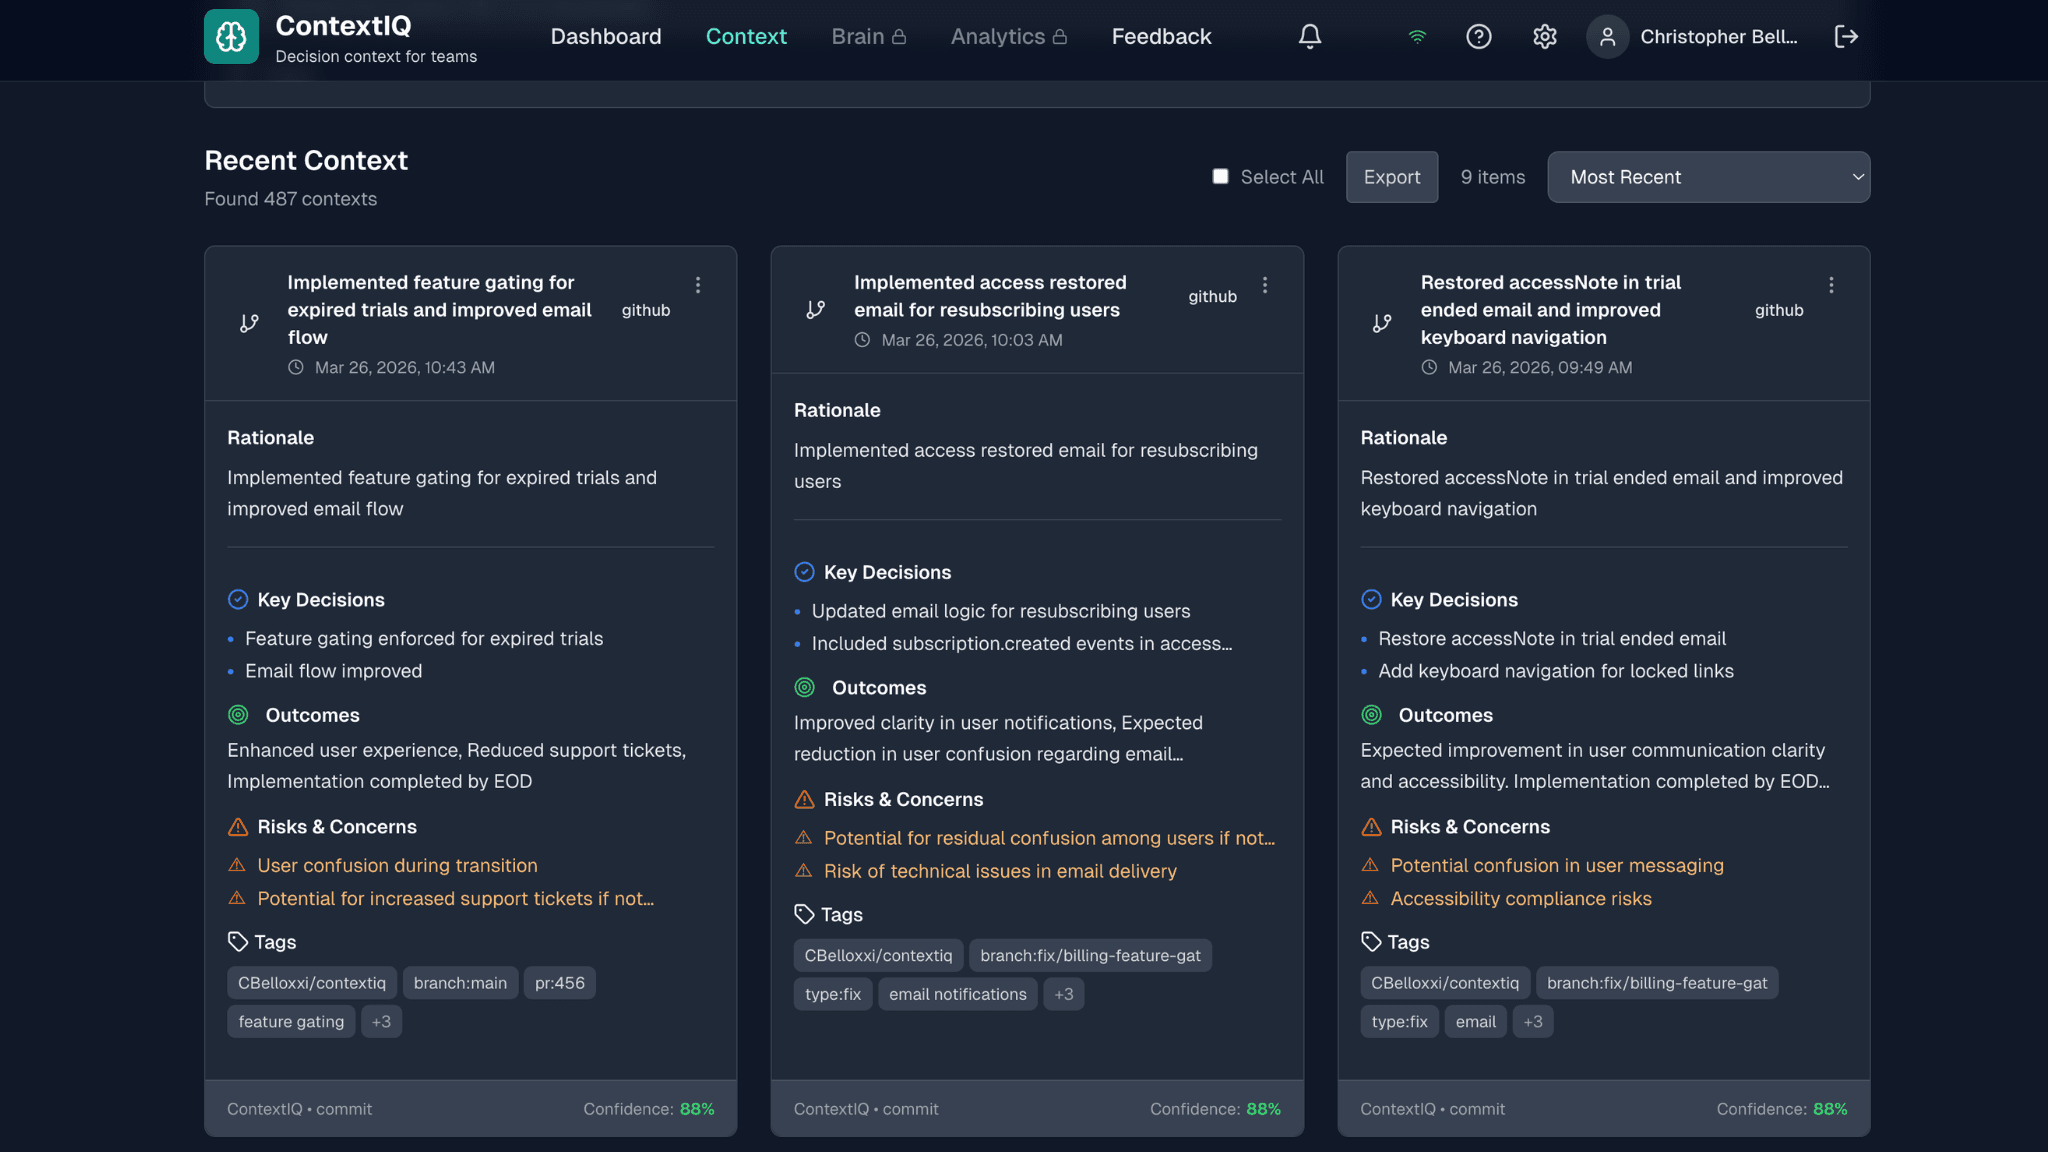The image size is (2048, 1152).
Task: Open the Most Recent sort dropdown
Action: (1708, 177)
